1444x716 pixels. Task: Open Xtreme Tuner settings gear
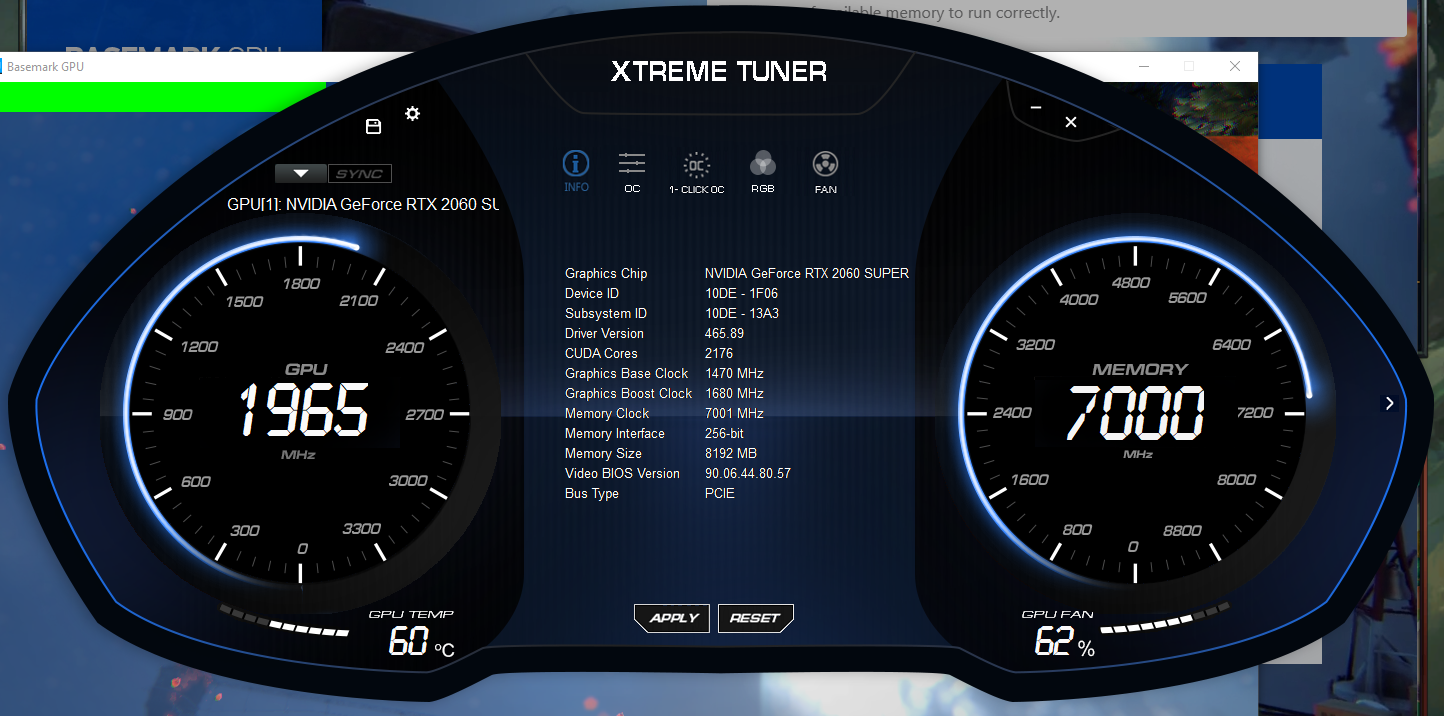[412, 114]
